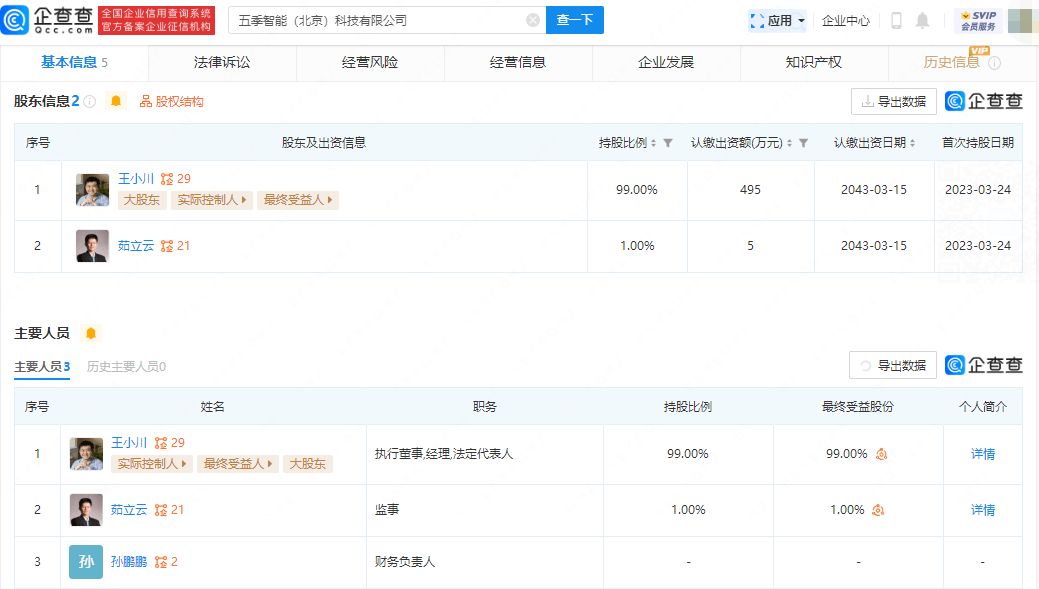Image resolution: width=1039 pixels, height=589 pixels.
Task: Switch to 法律诉讼 tab
Action: pos(222,62)
